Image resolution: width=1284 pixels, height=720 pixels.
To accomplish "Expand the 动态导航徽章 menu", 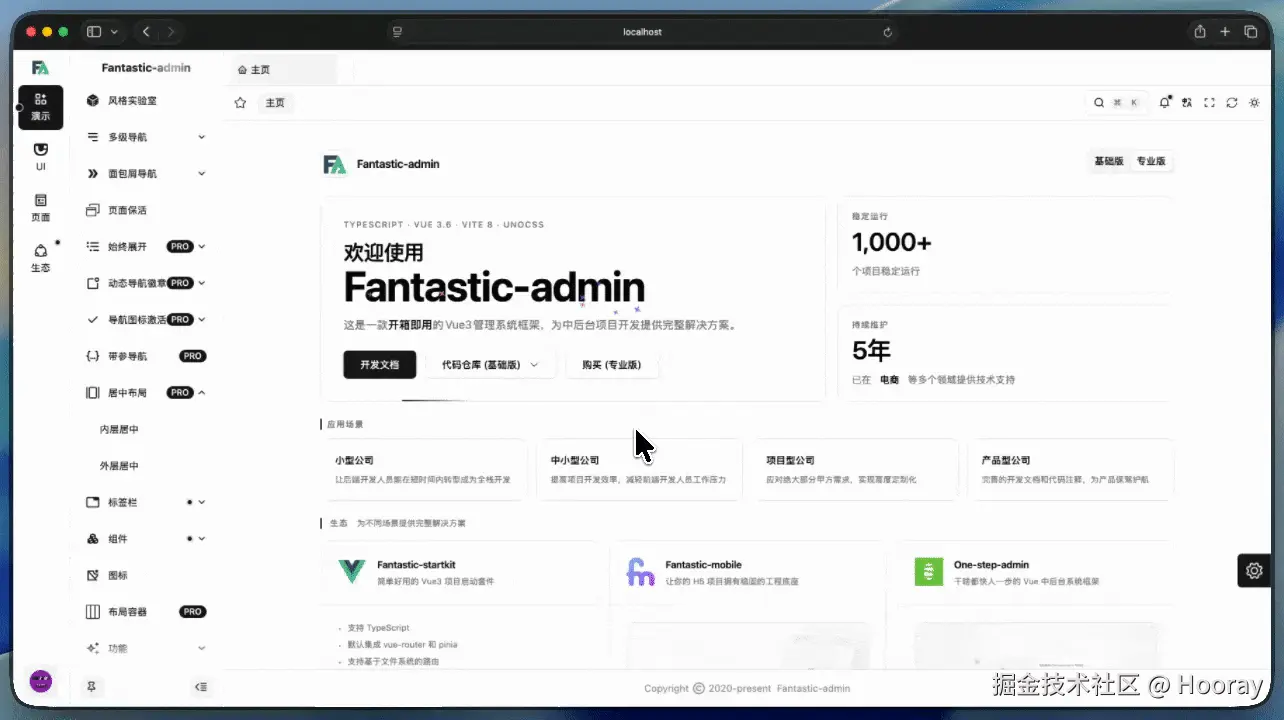I will pos(146,283).
